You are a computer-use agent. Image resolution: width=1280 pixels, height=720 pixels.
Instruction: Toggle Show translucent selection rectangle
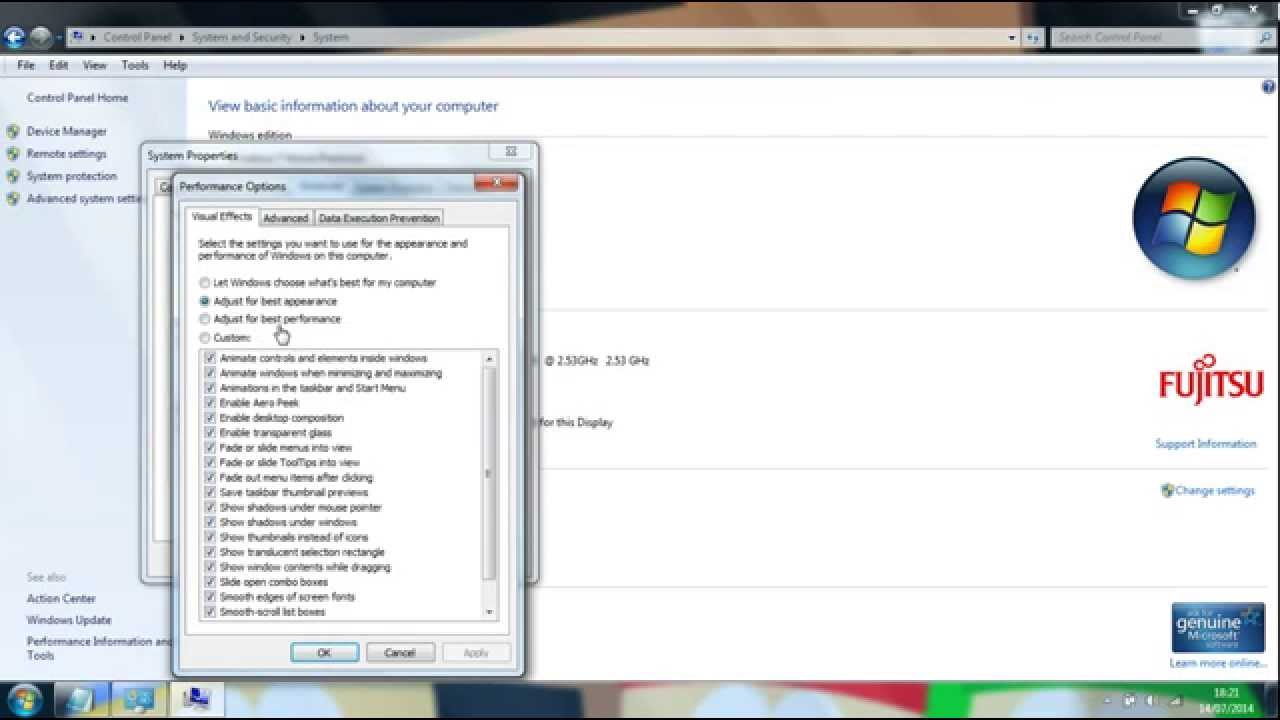(210, 552)
